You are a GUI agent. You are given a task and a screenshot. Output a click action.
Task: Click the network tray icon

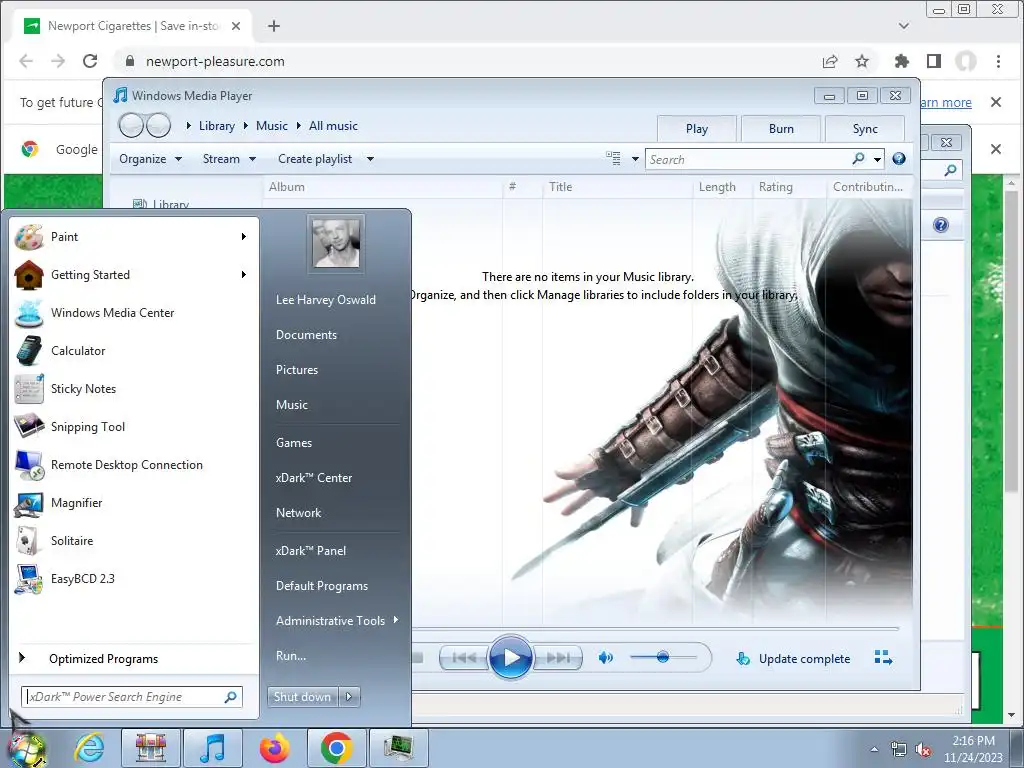point(899,749)
